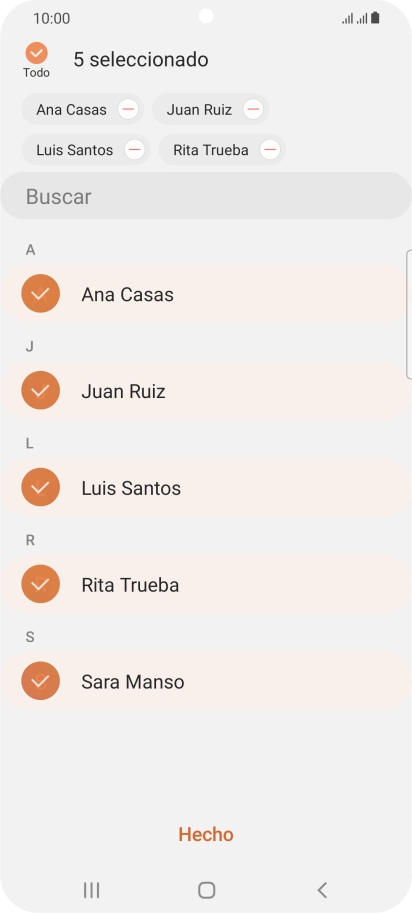Tap the Android back navigation icon

322,890
